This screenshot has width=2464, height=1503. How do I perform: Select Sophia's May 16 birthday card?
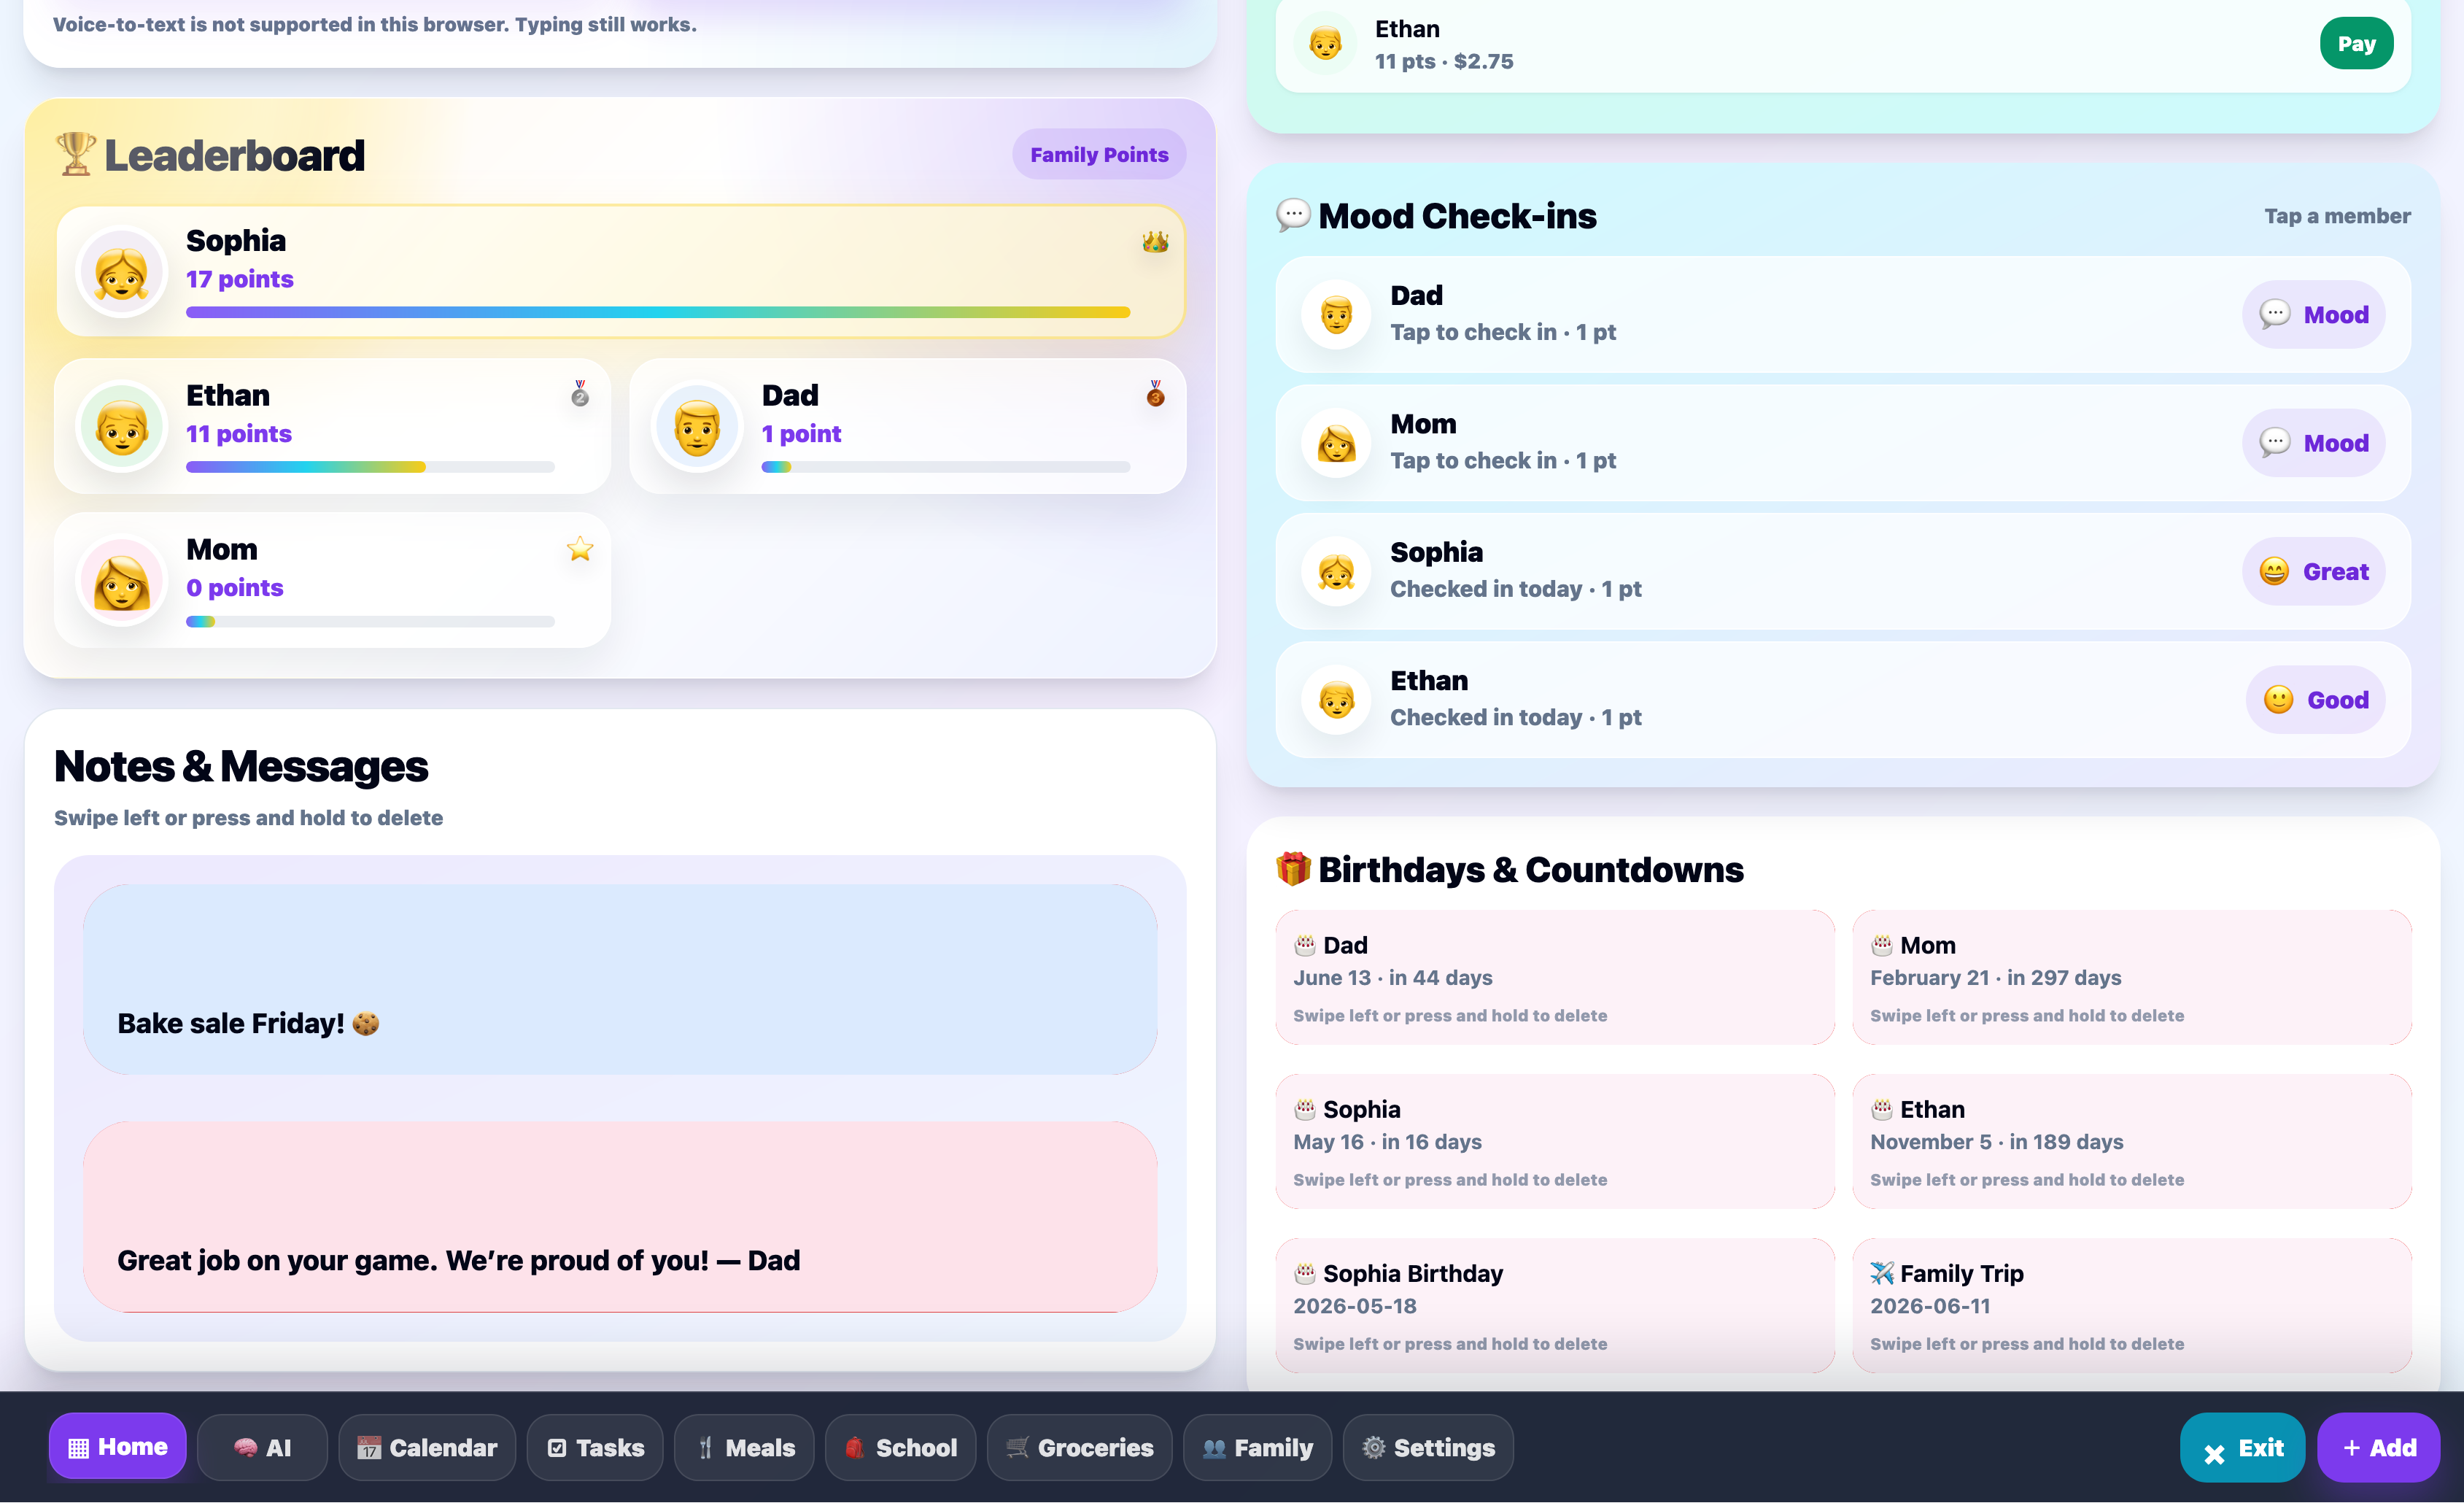tap(1555, 1141)
